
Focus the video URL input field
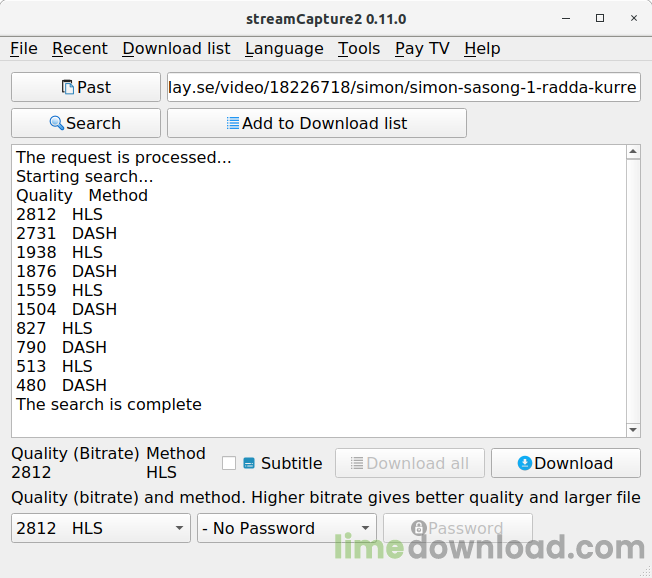pos(404,87)
